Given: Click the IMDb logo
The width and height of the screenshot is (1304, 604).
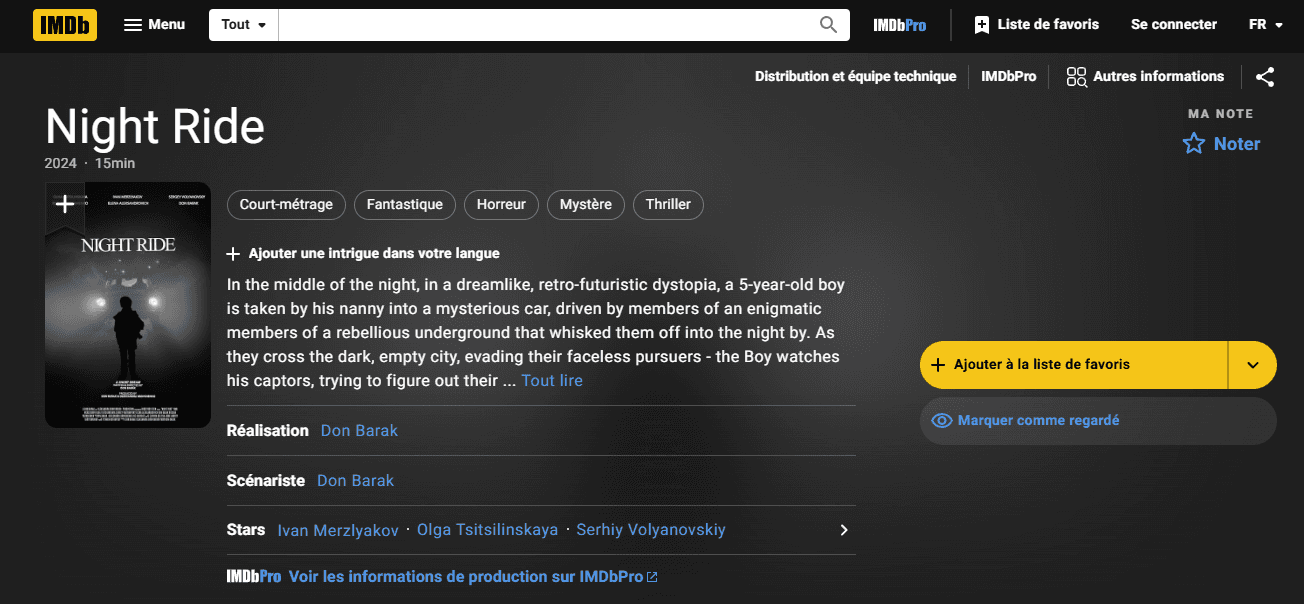Looking at the screenshot, I should coord(65,25).
